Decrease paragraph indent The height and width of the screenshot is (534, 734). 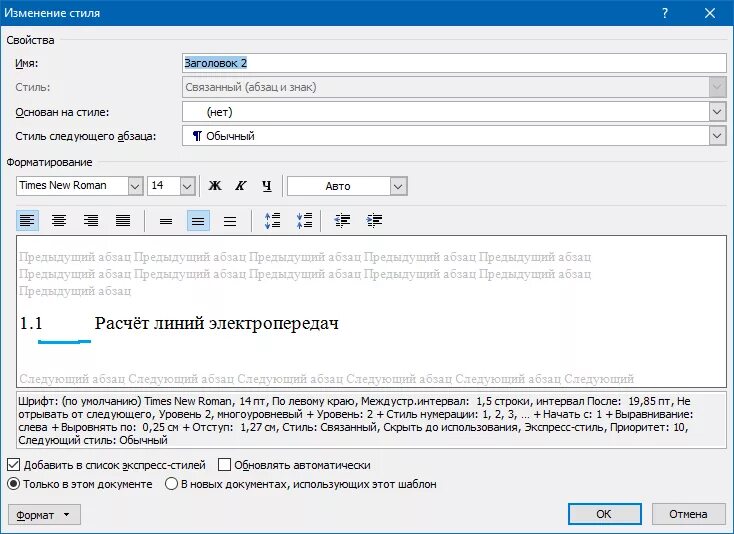[x=342, y=220]
